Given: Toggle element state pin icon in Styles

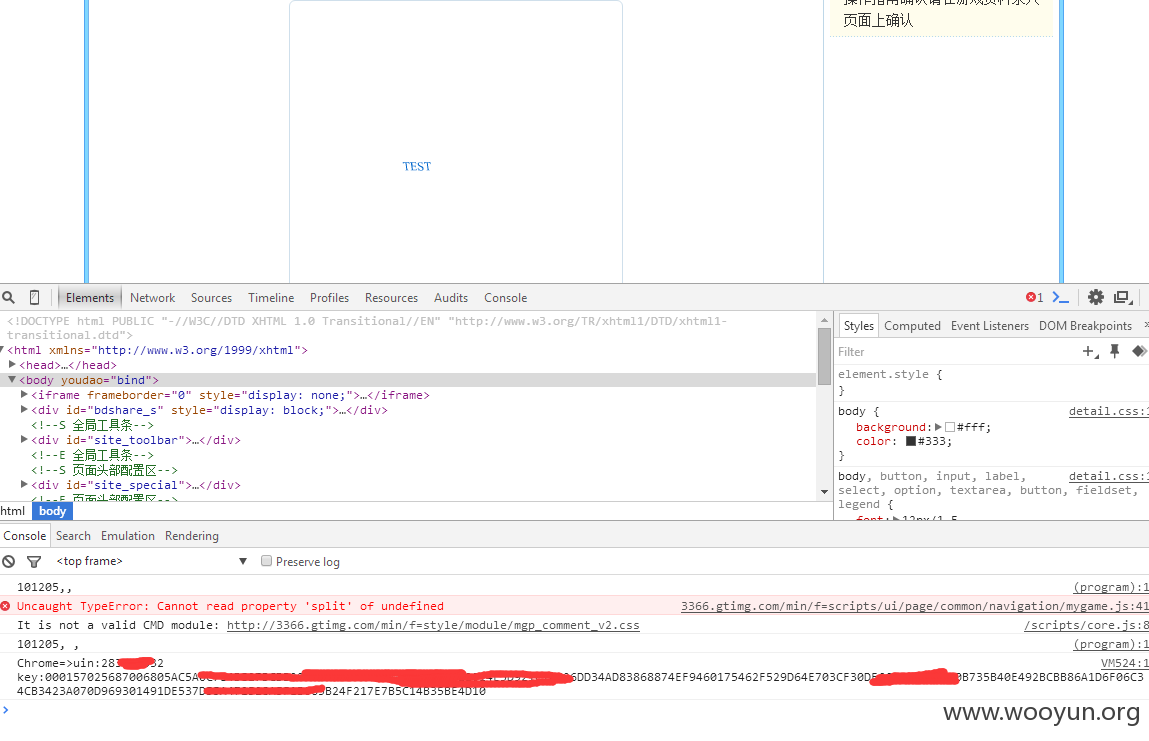Looking at the screenshot, I should tap(1115, 352).
